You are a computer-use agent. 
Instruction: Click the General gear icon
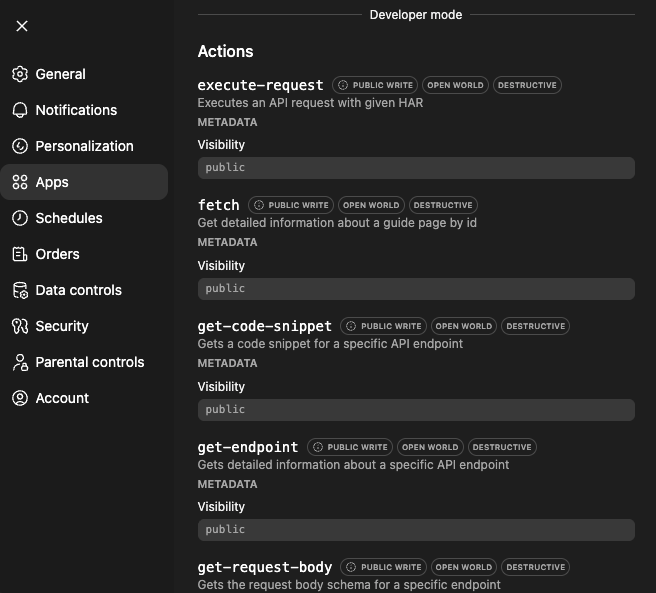(20, 74)
